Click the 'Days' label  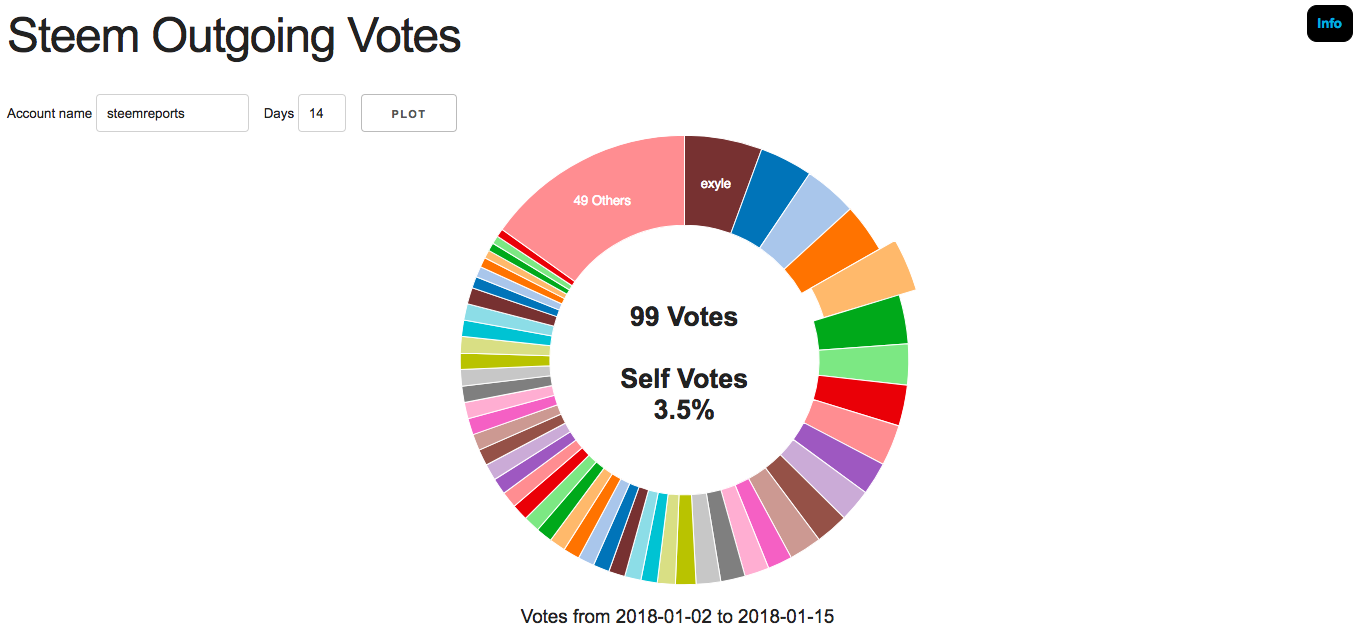pos(279,114)
